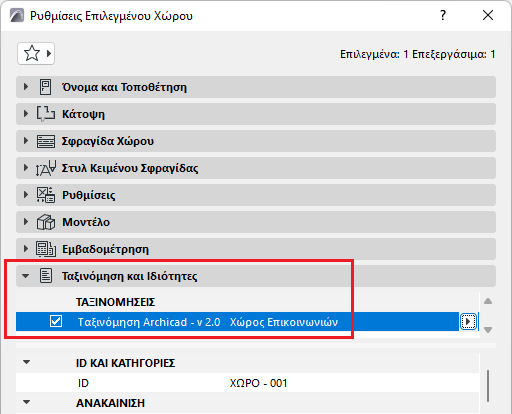Click the Εμβαδομέτρηση calculator icon
The image size is (512, 414).
46,249
